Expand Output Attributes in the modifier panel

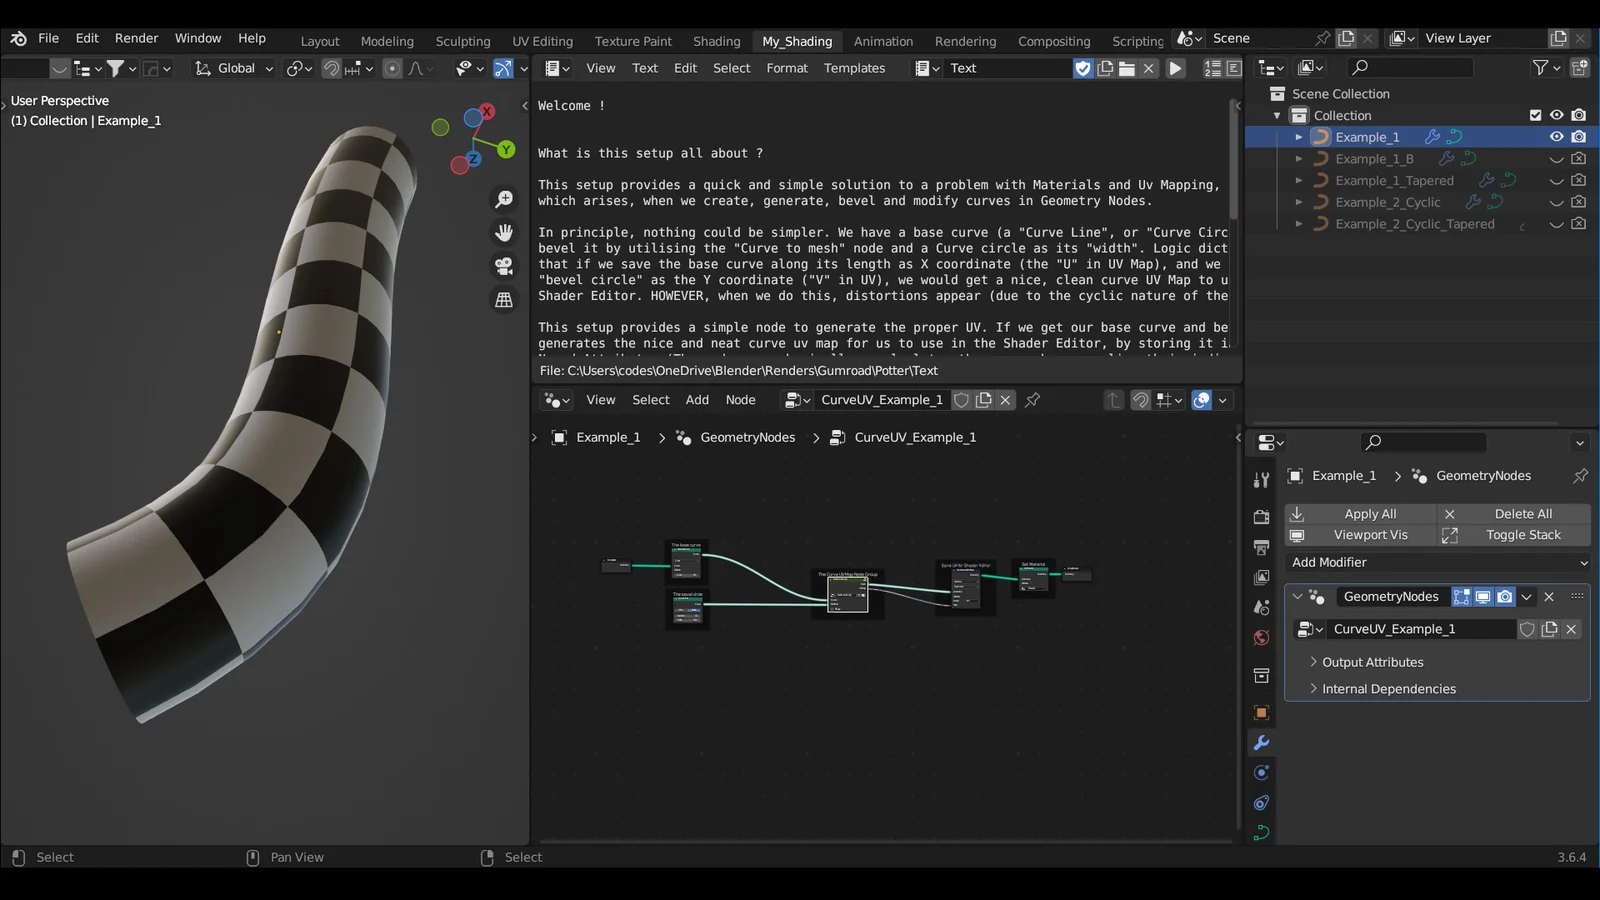coord(1372,661)
